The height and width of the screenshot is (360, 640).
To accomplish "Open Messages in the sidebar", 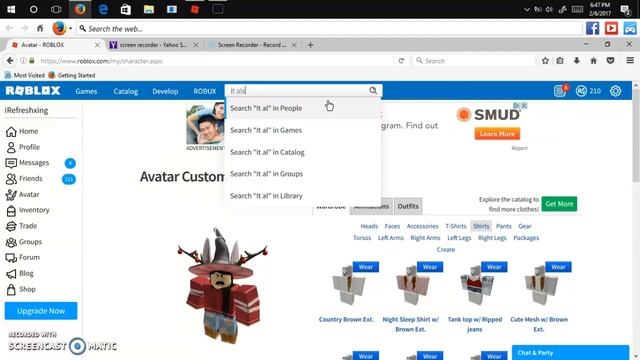I will (28, 163).
